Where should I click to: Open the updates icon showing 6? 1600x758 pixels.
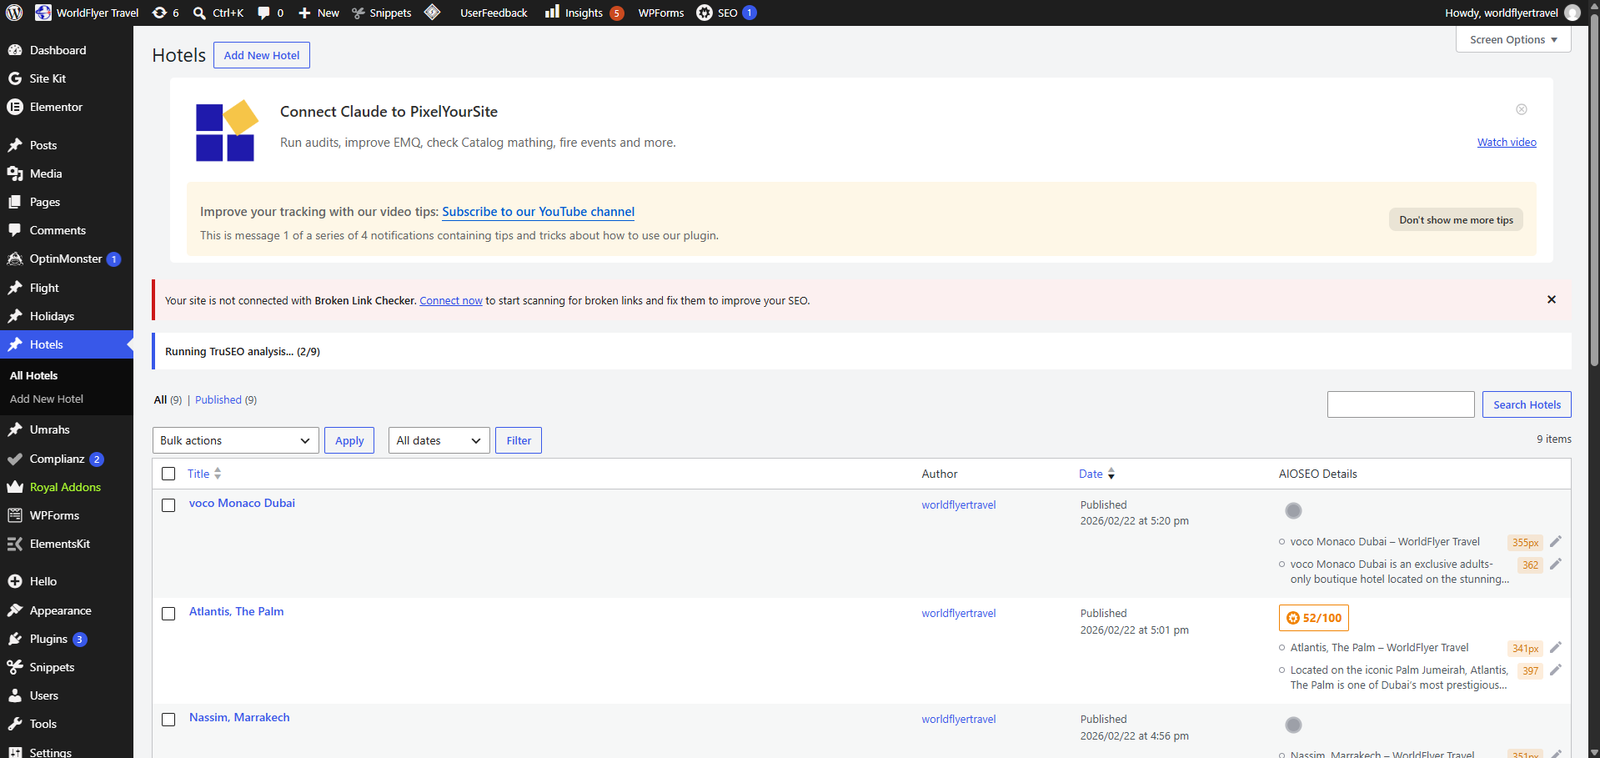coord(165,13)
